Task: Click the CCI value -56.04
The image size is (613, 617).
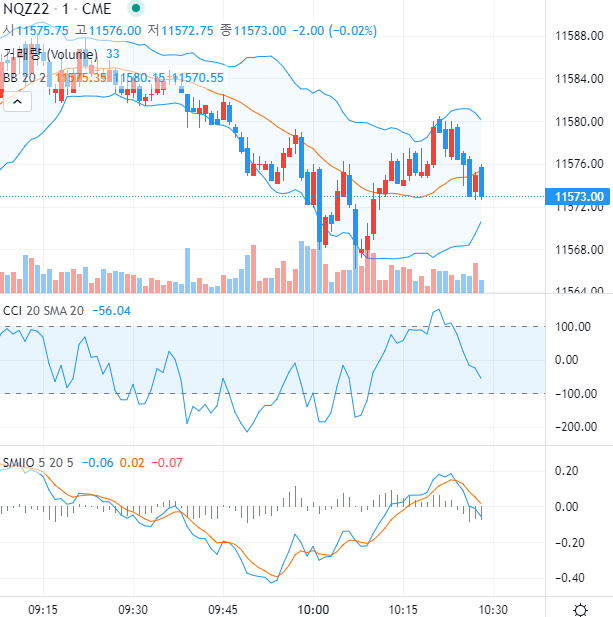Action: pyautogui.click(x=113, y=311)
